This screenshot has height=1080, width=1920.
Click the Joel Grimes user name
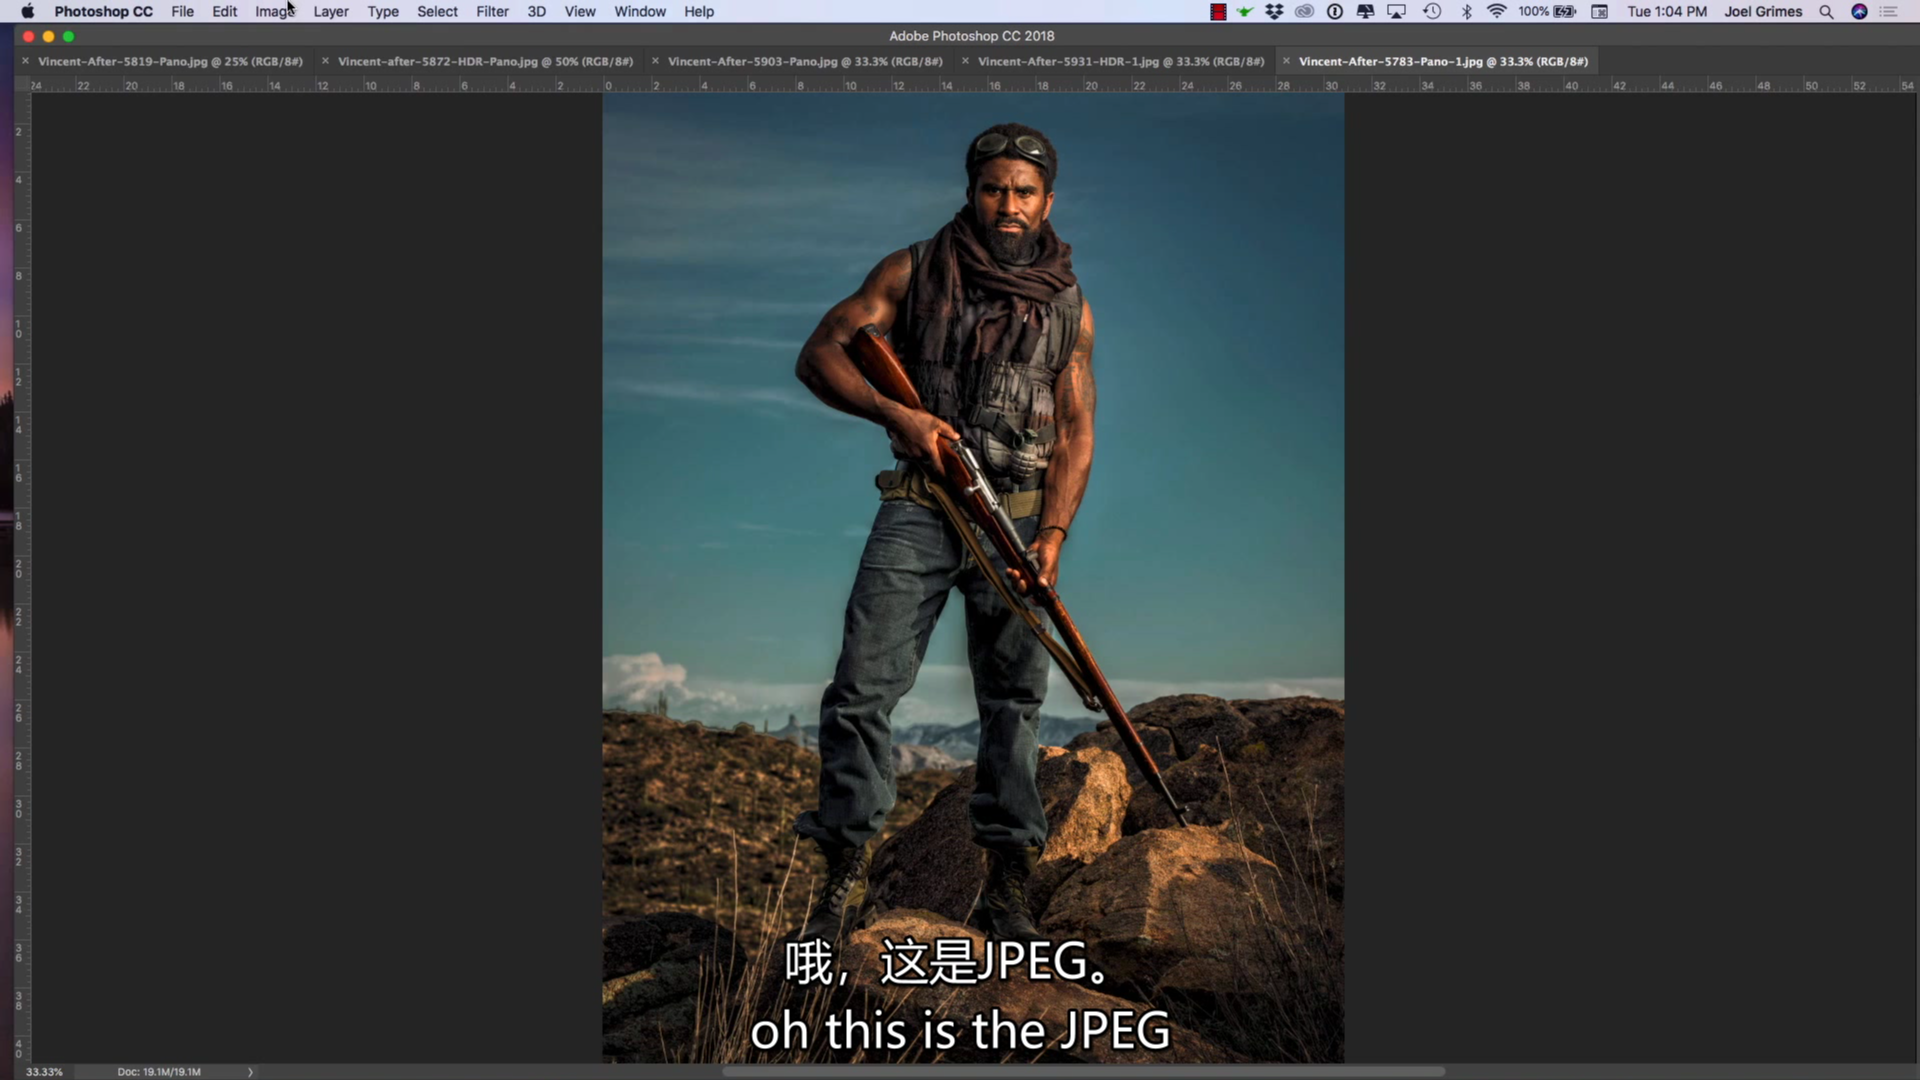point(1763,12)
